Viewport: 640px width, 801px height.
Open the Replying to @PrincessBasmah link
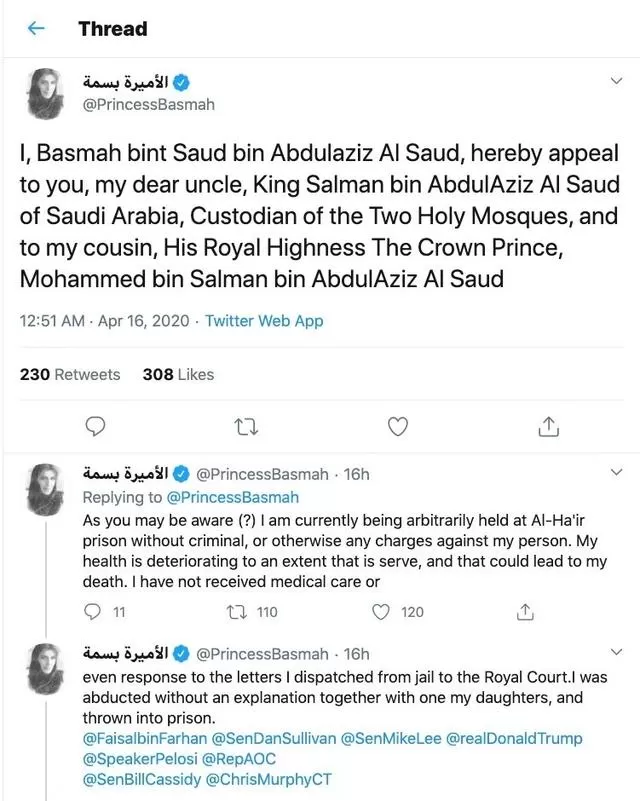click(x=191, y=497)
